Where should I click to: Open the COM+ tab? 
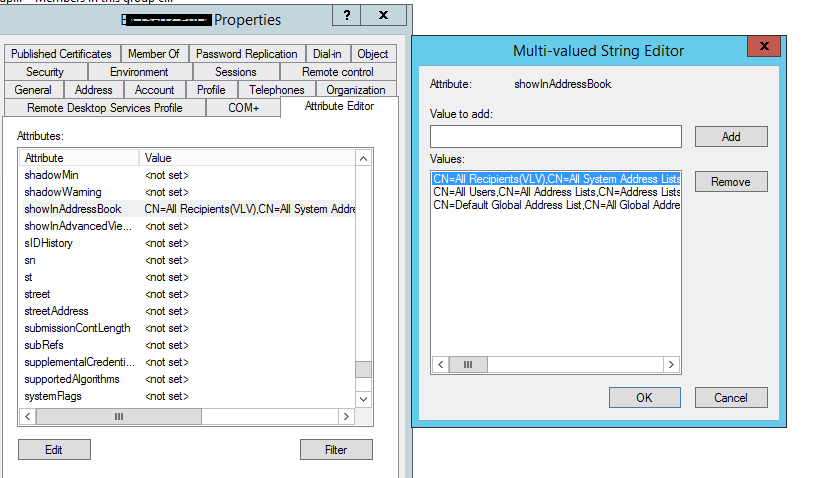click(x=243, y=107)
